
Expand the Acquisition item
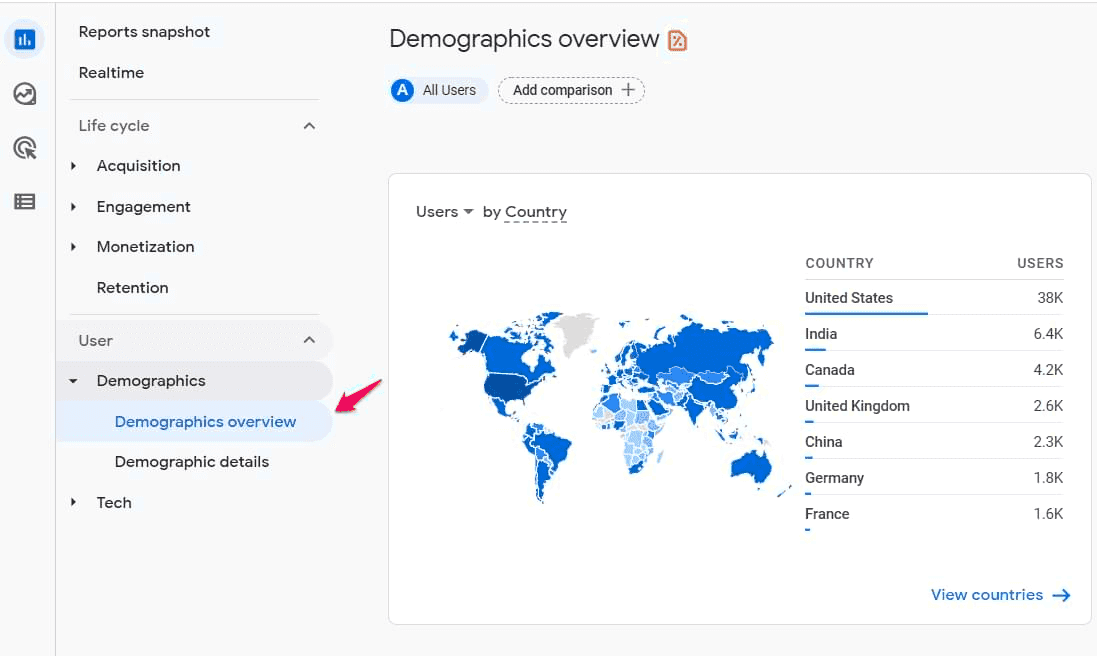click(x=72, y=166)
